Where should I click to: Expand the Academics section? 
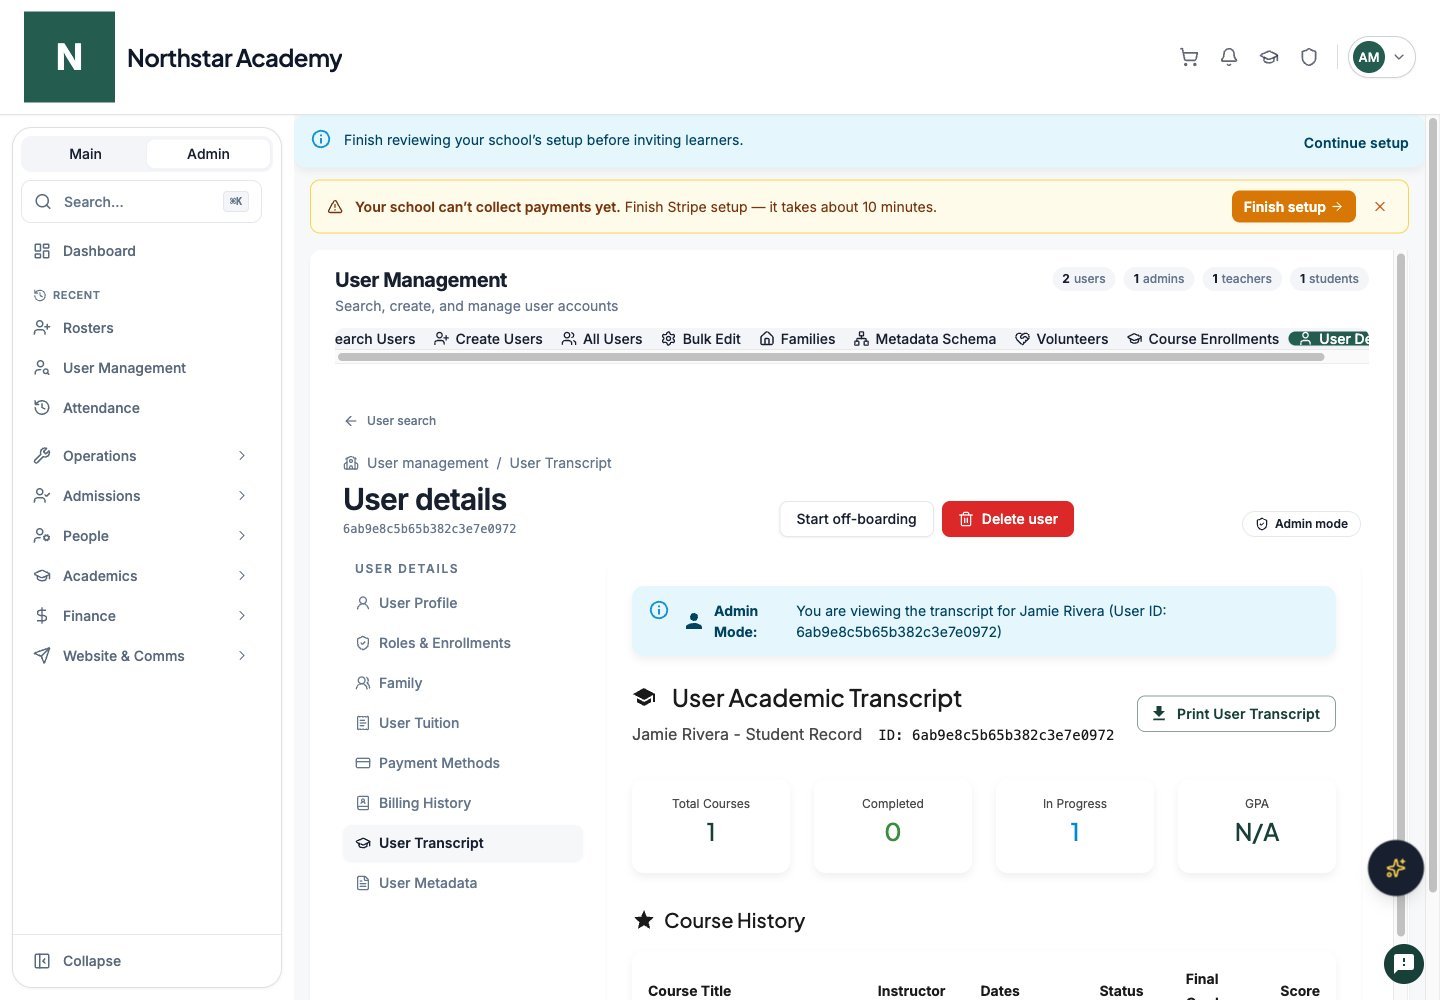click(x=141, y=576)
